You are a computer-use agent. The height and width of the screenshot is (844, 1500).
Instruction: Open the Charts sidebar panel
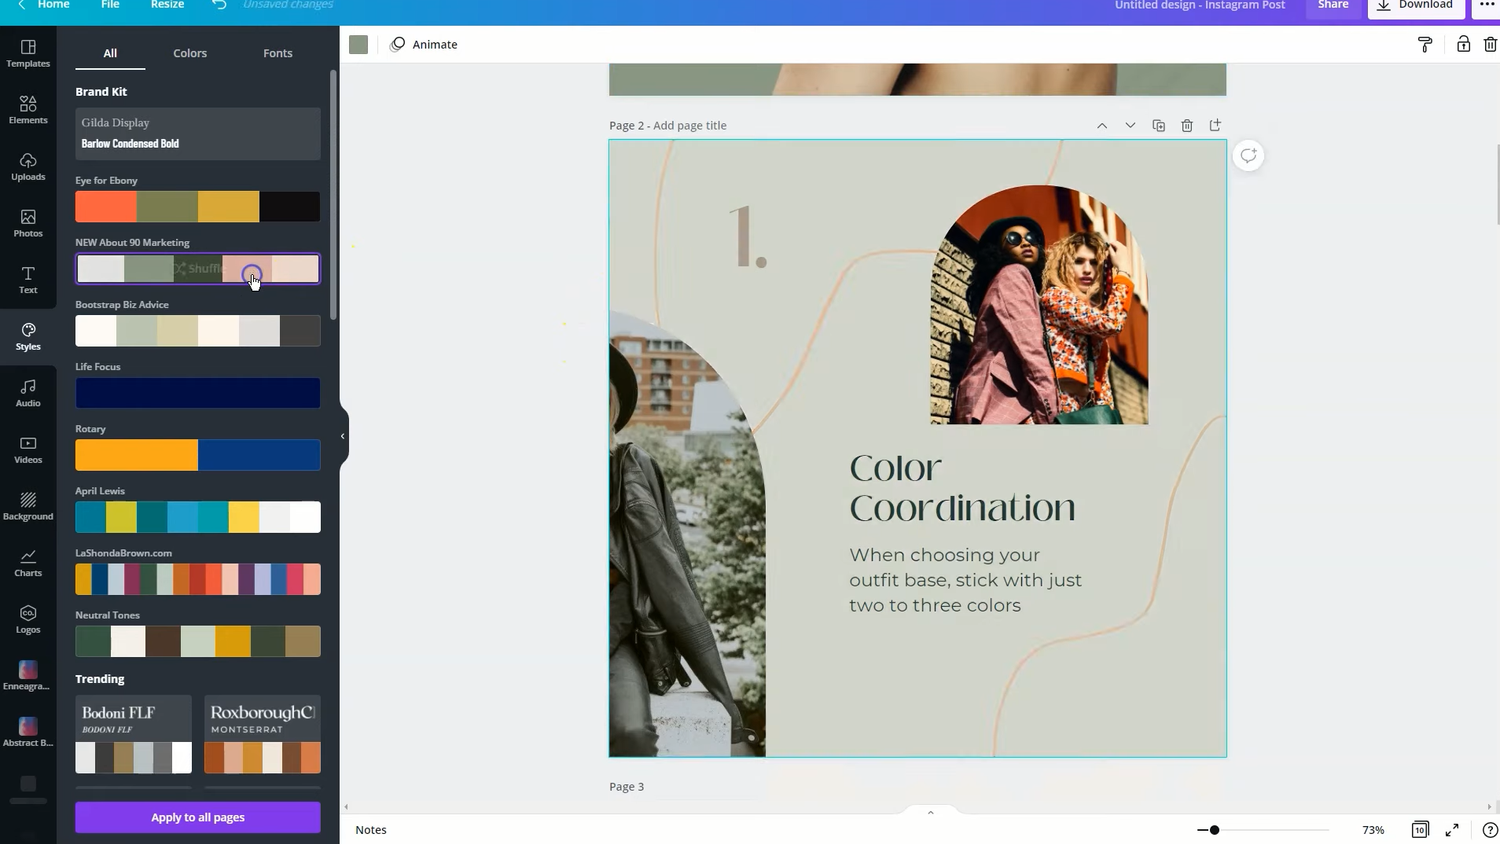pos(28,563)
